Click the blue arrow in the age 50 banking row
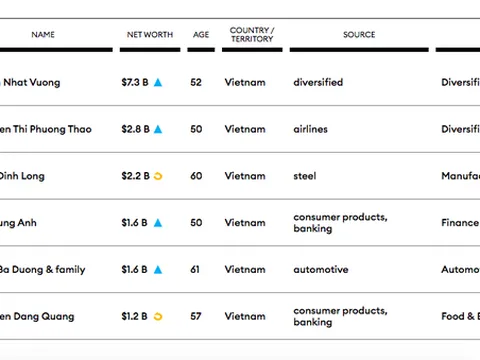Image resolution: width=480 pixels, height=360 pixels. [x=158, y=223]
